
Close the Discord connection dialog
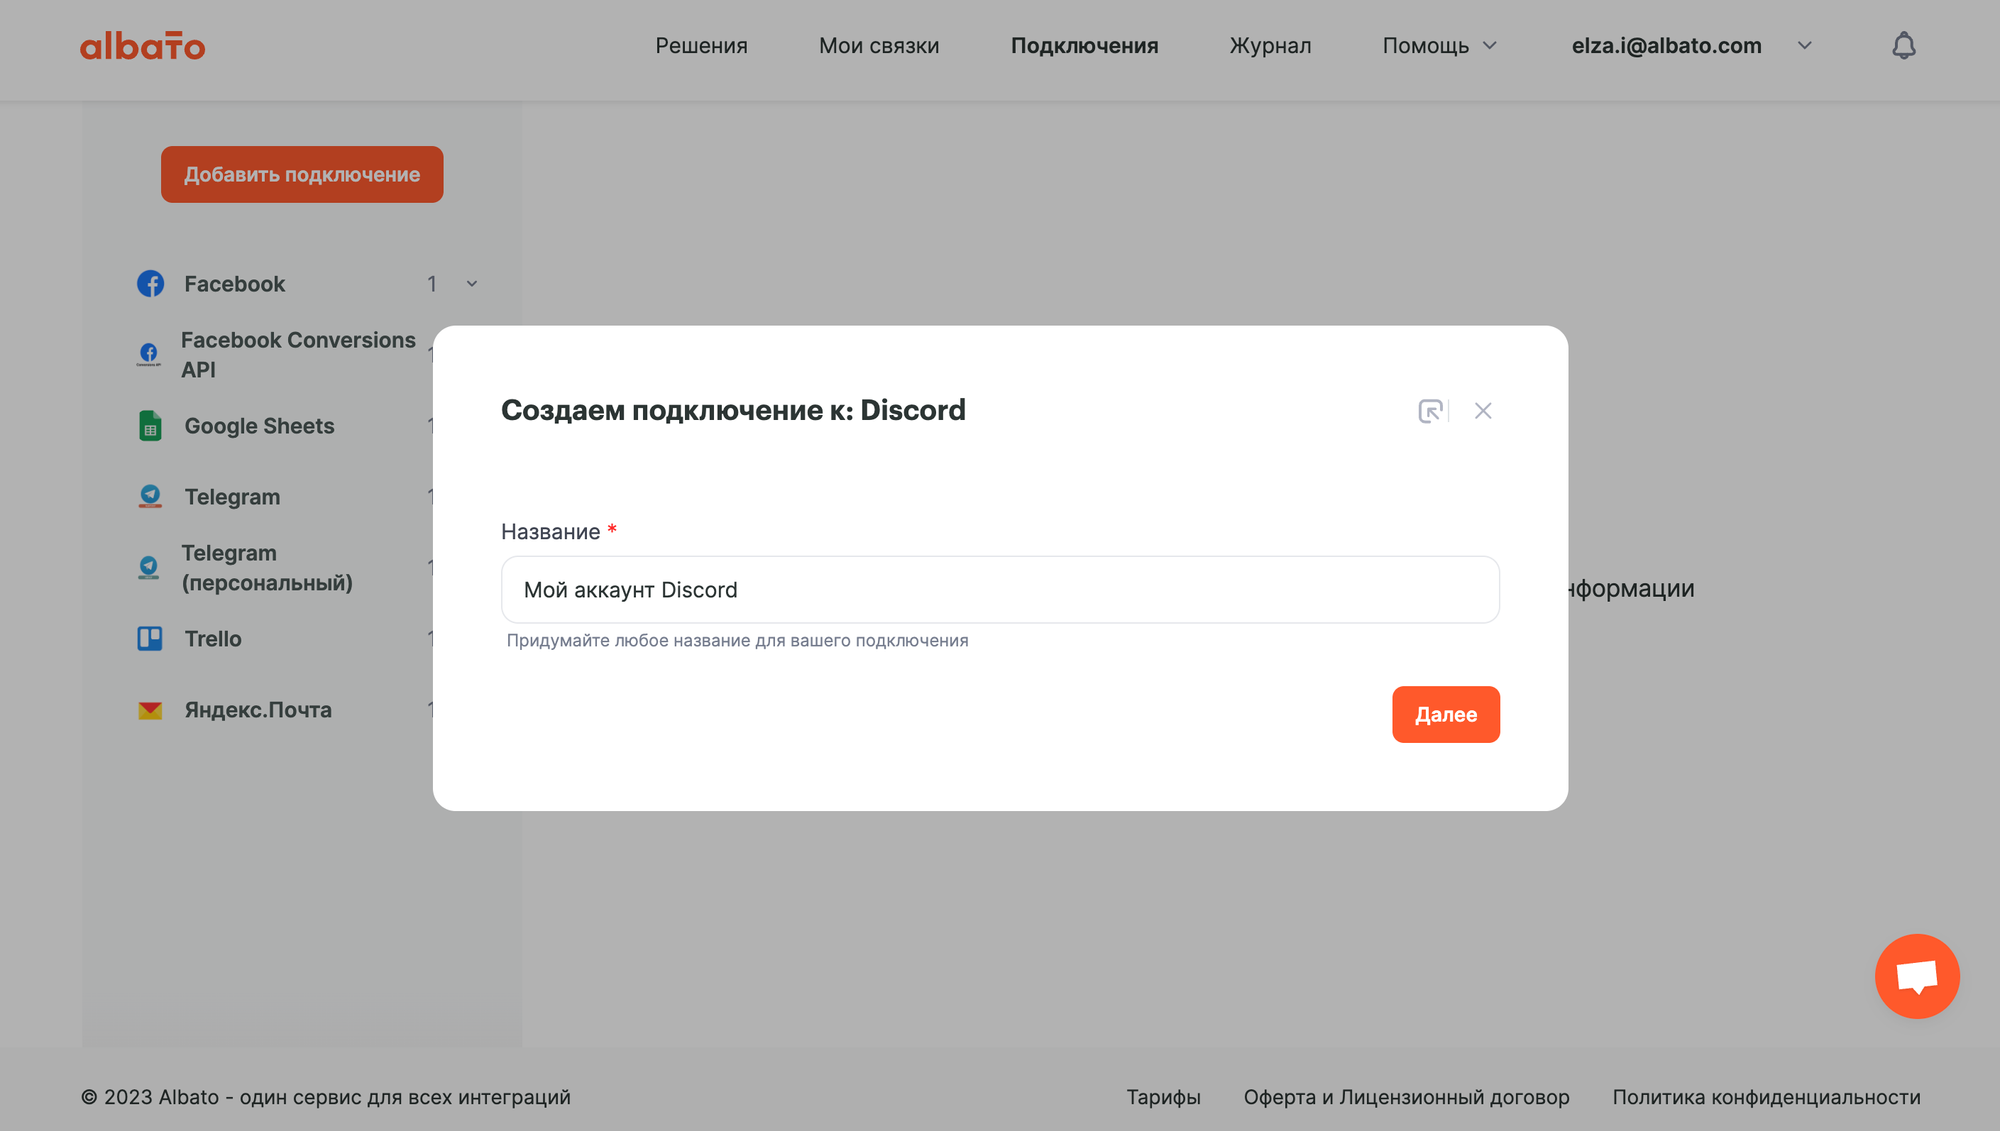click(1483, 411)
